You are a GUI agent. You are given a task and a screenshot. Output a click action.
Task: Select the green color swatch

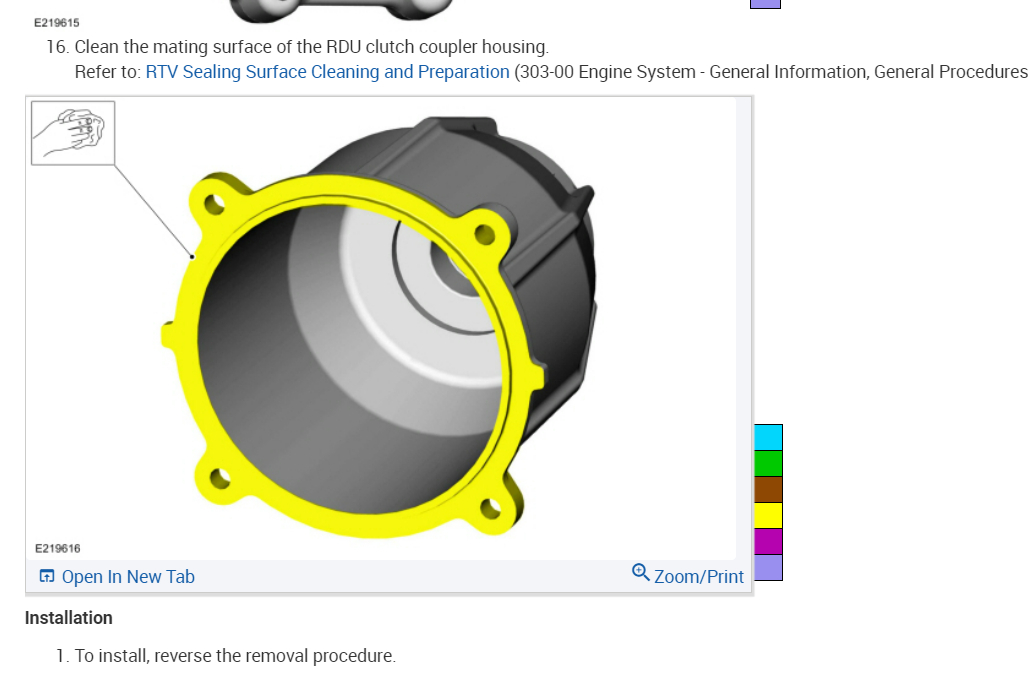[x=768, y=463]
